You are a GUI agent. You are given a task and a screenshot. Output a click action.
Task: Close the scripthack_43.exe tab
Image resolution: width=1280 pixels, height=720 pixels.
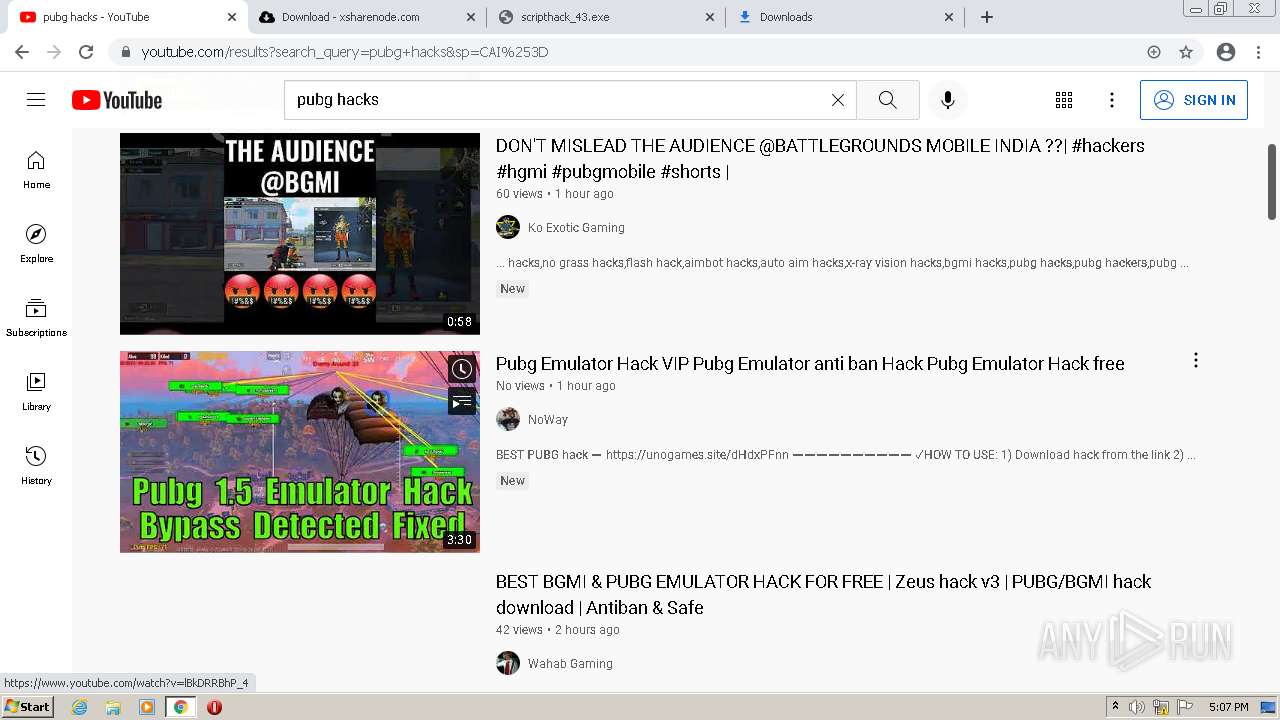710,17
